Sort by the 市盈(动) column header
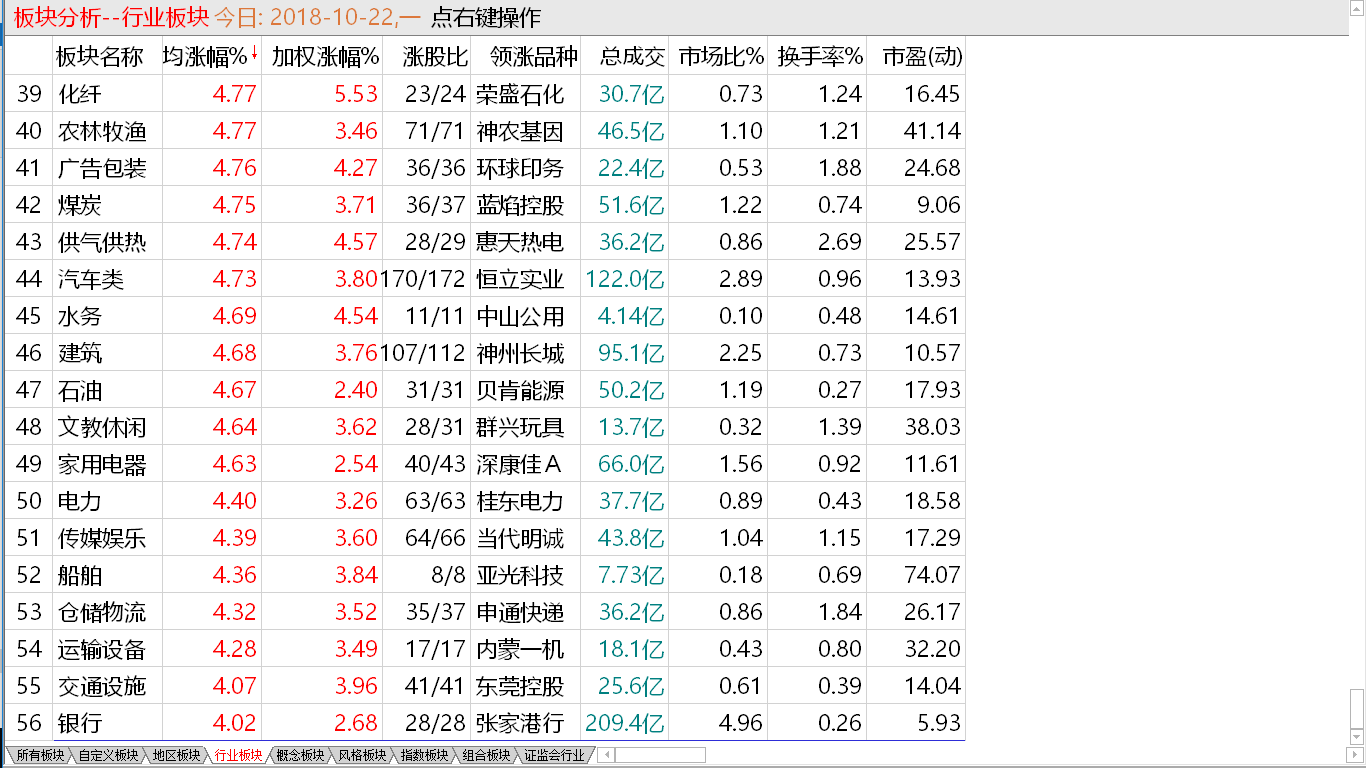The image size is (1366, 768). 922,57
